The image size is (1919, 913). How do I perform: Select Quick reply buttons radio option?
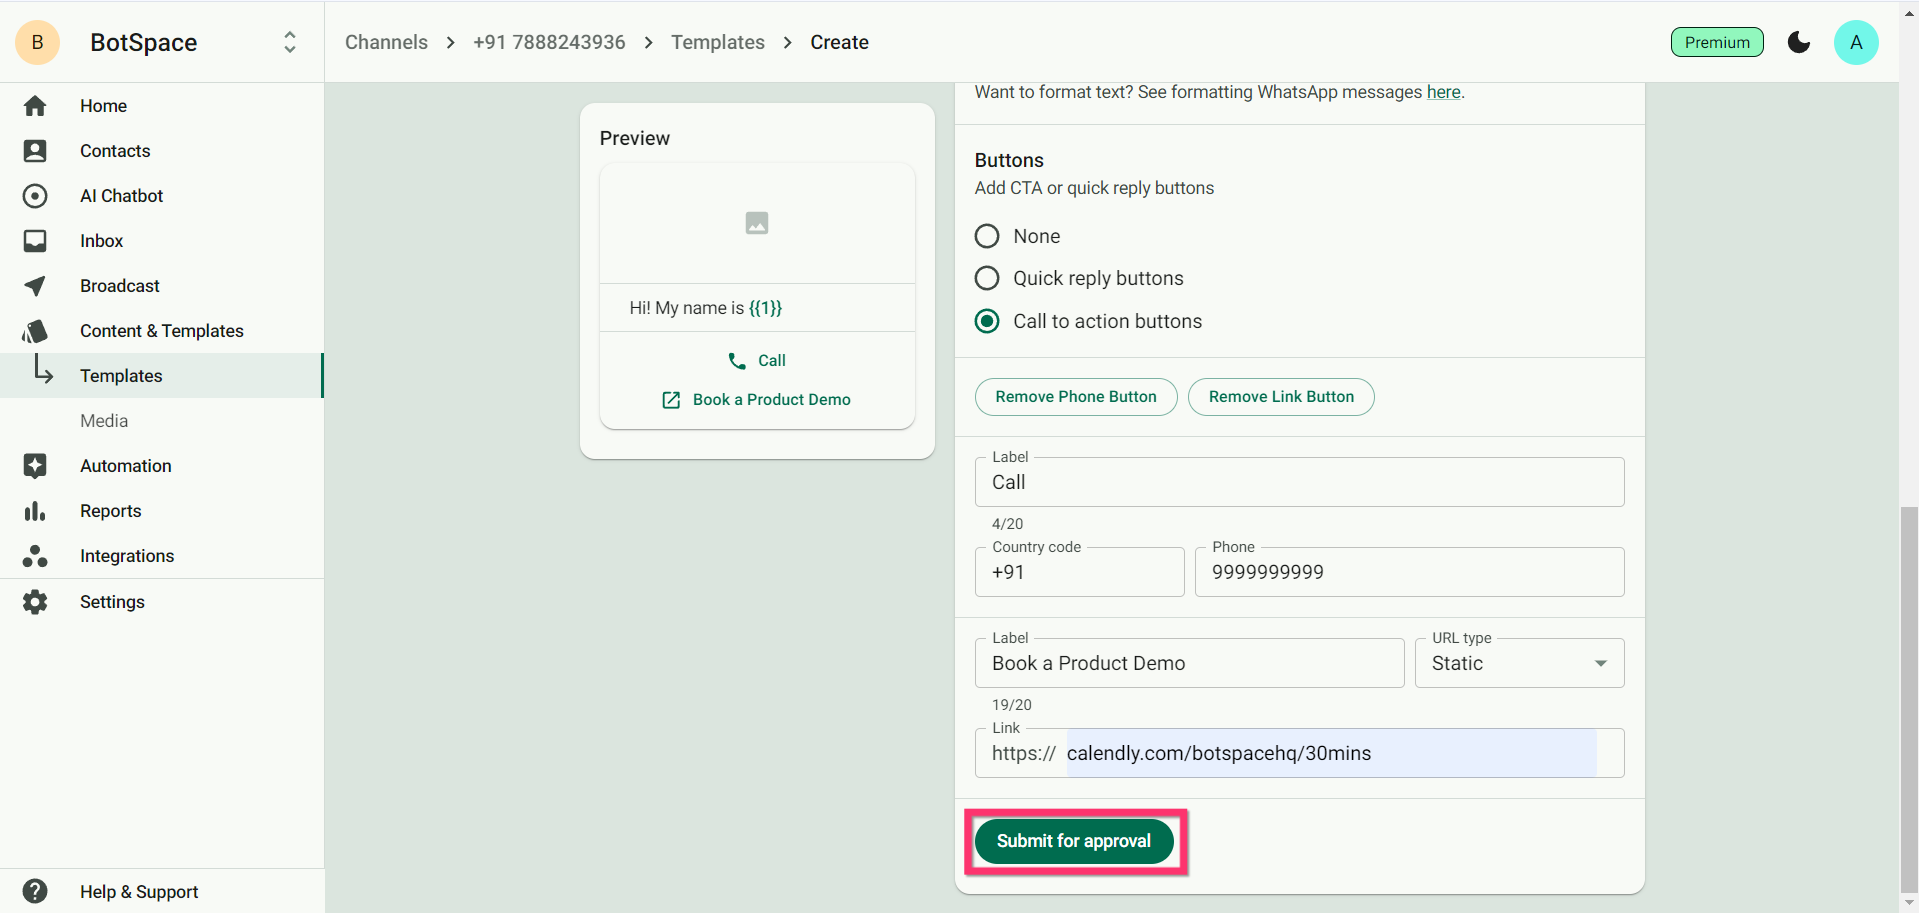point(987,278)
